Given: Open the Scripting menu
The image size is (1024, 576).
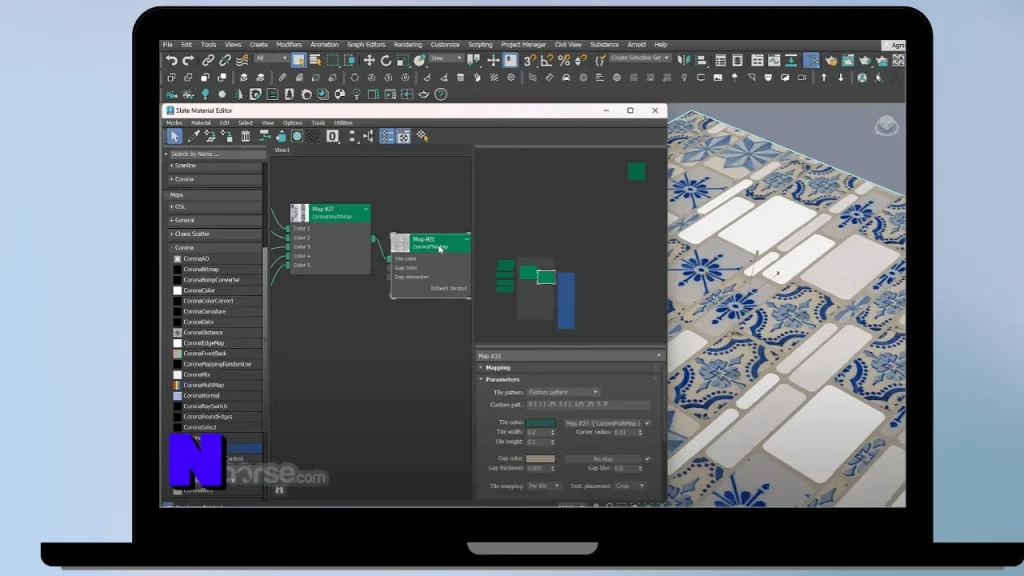Looking at the screenshot, I should (x=480, y=44).
